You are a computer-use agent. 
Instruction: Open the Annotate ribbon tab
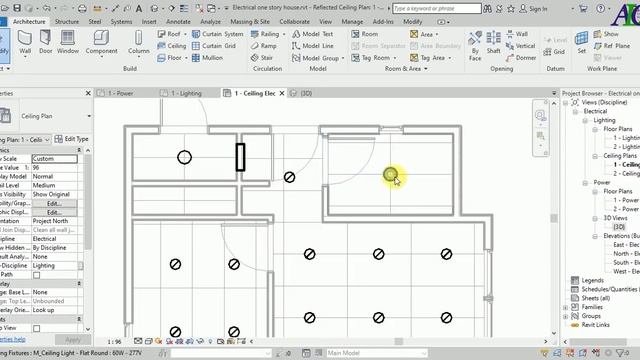[178, 22]
